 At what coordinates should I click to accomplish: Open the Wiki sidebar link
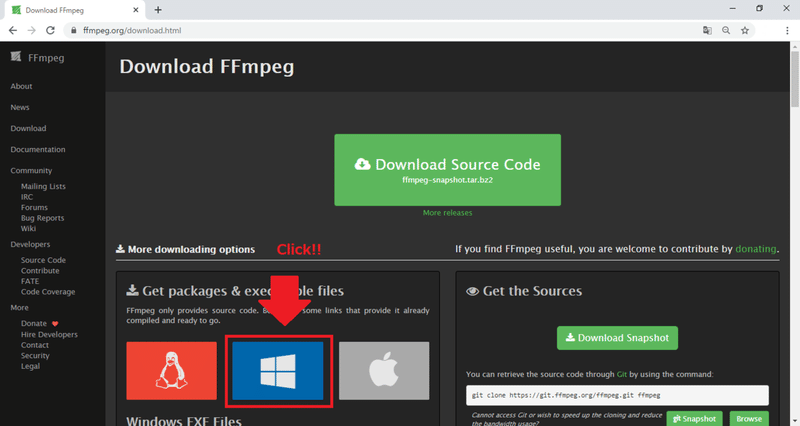(29, 229)
